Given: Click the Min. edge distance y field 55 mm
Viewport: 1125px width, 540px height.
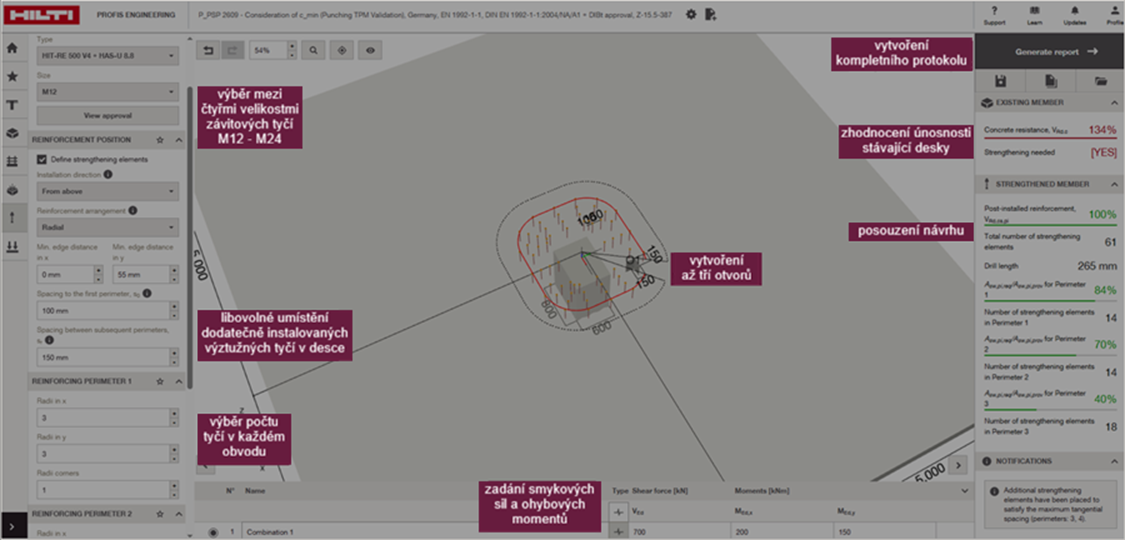Looking at the screenshot, I should pos(141,275).
